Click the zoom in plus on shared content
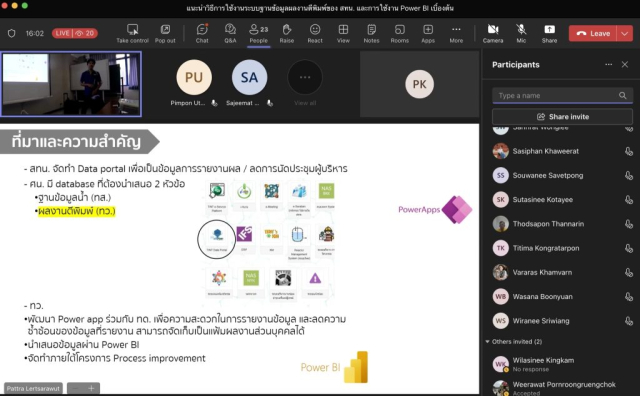The image size is (640, 396). (x=91, y=388)
